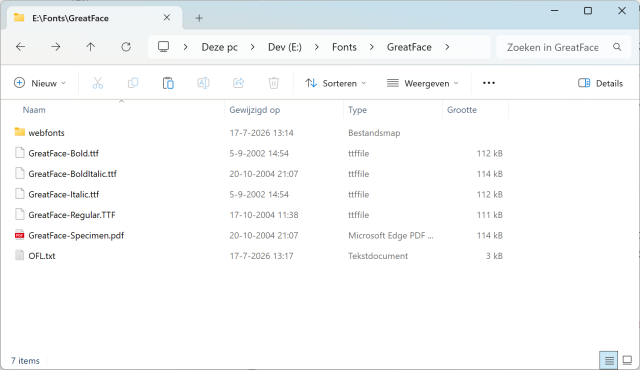The width and height of the screenshot is (640, 370).
Task: Toggle the Details pane
Action: (x=600, y=83)
